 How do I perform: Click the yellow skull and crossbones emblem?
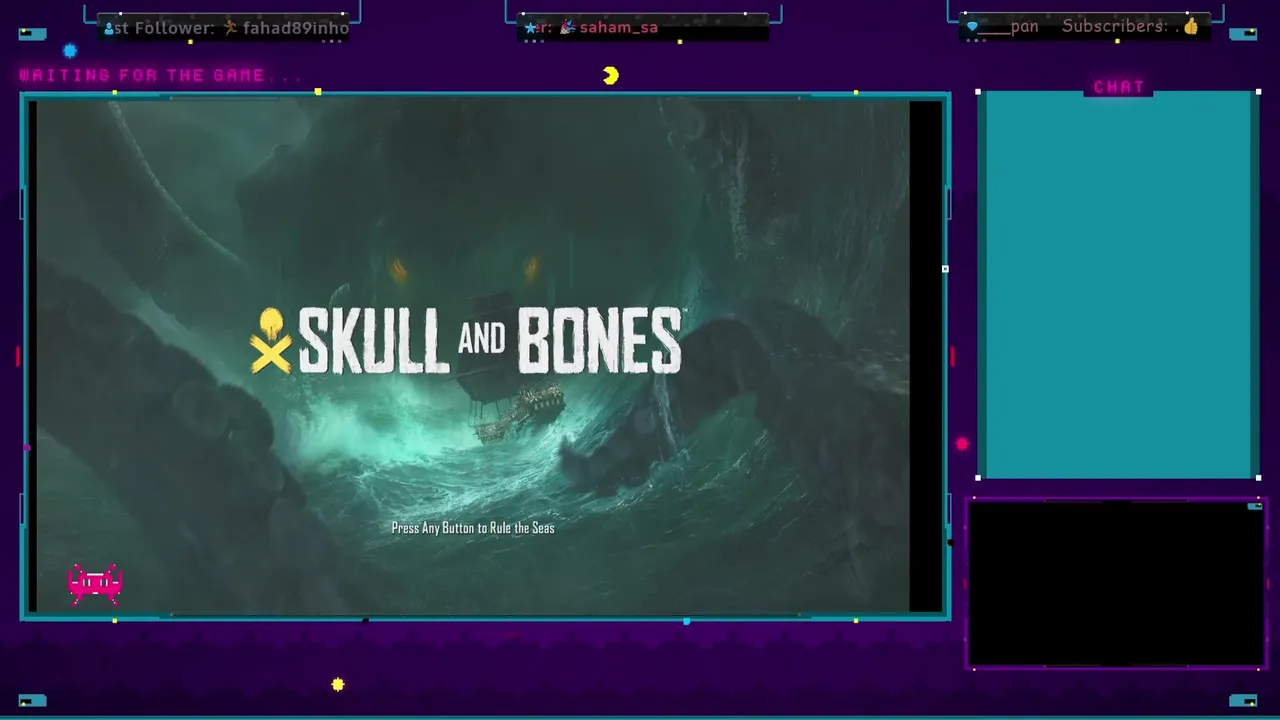[270, 342]
